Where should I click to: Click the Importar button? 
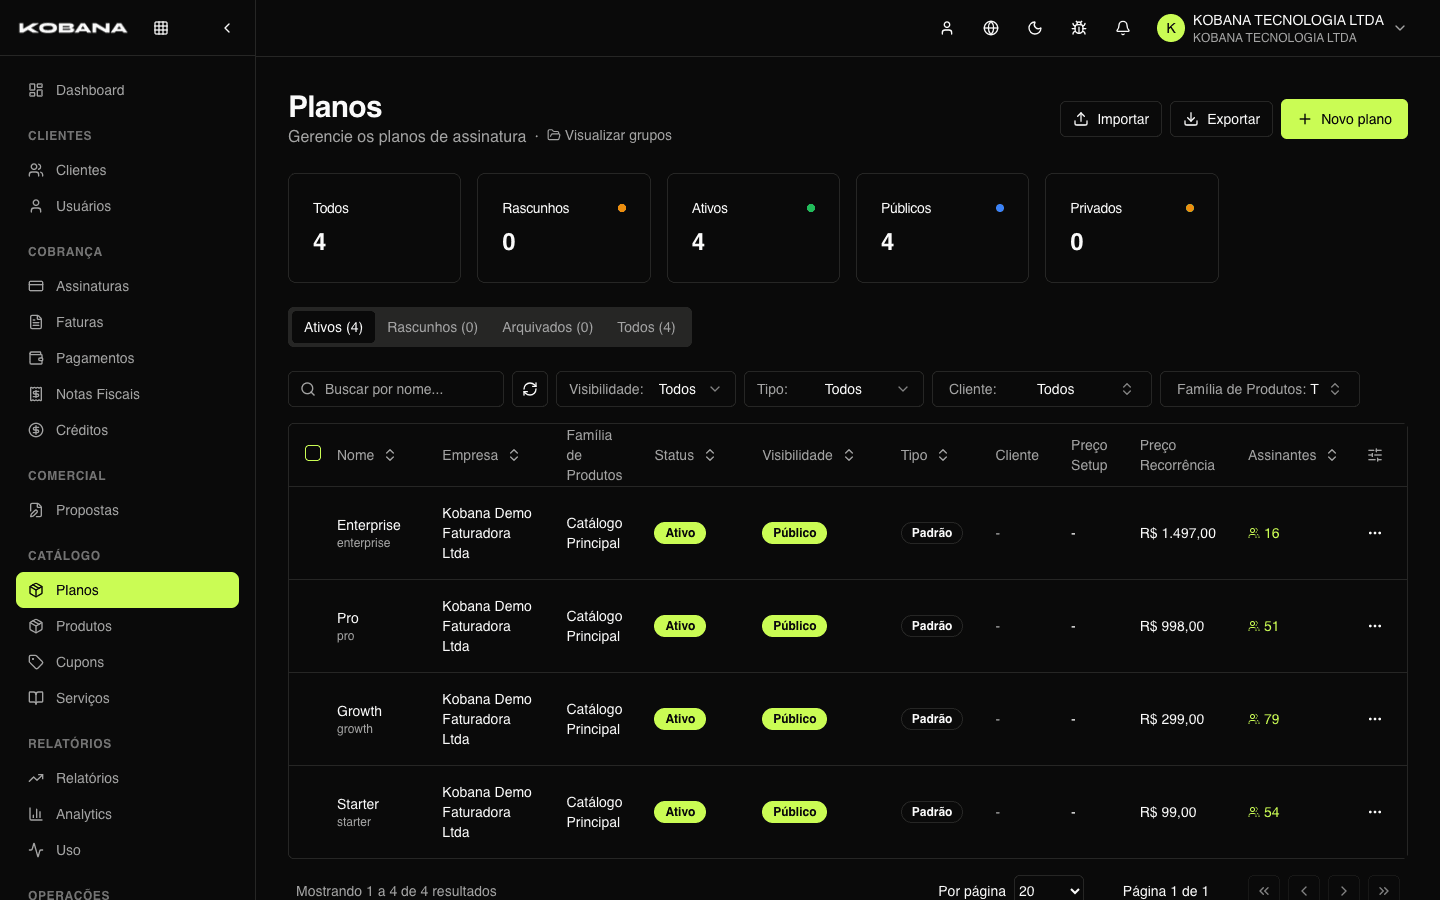click(x=1111, y=119)
